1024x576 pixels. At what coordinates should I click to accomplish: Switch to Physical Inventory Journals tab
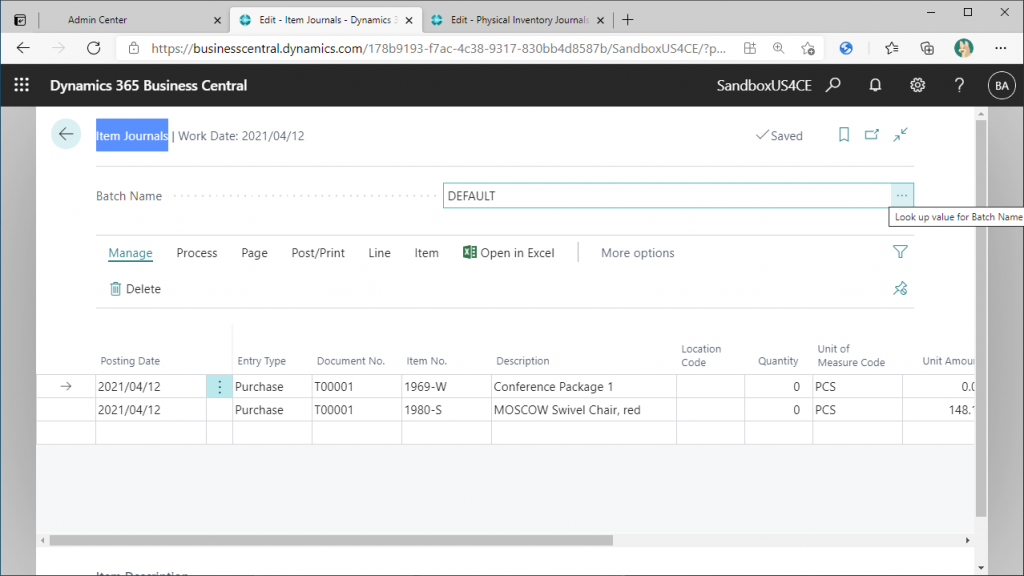click(x=519, y=20)
